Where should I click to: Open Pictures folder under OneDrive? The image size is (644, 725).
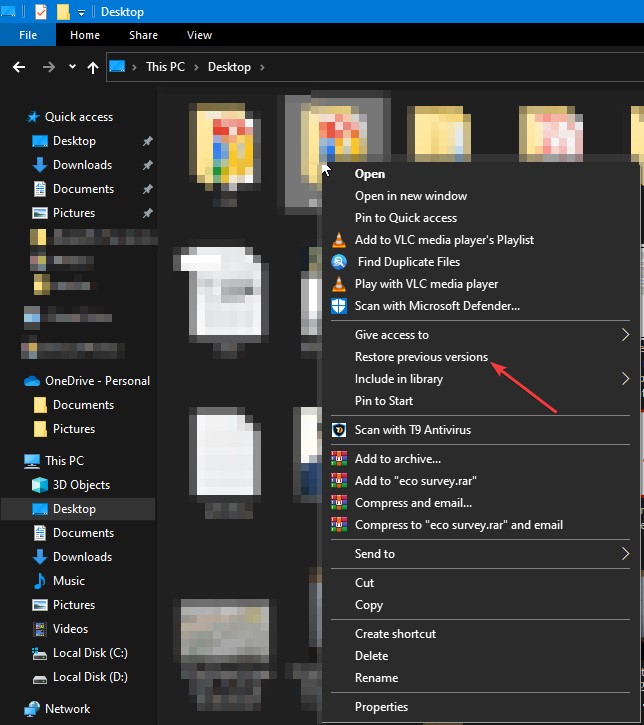point(74,429)
